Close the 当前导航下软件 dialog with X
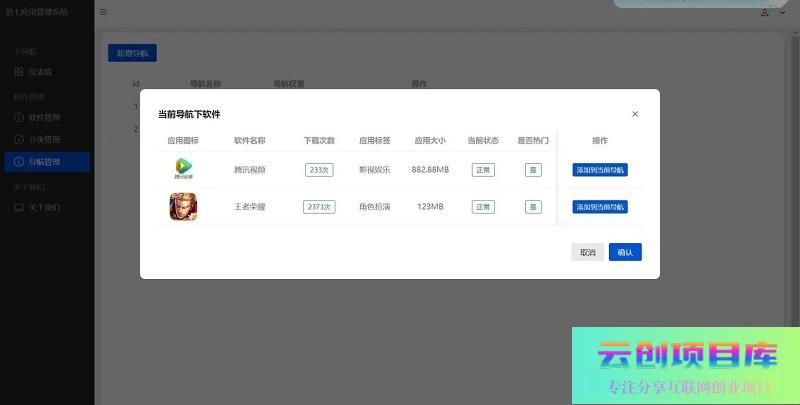The height and width of the screenshot is (405, 800). [x=635, y=114]
